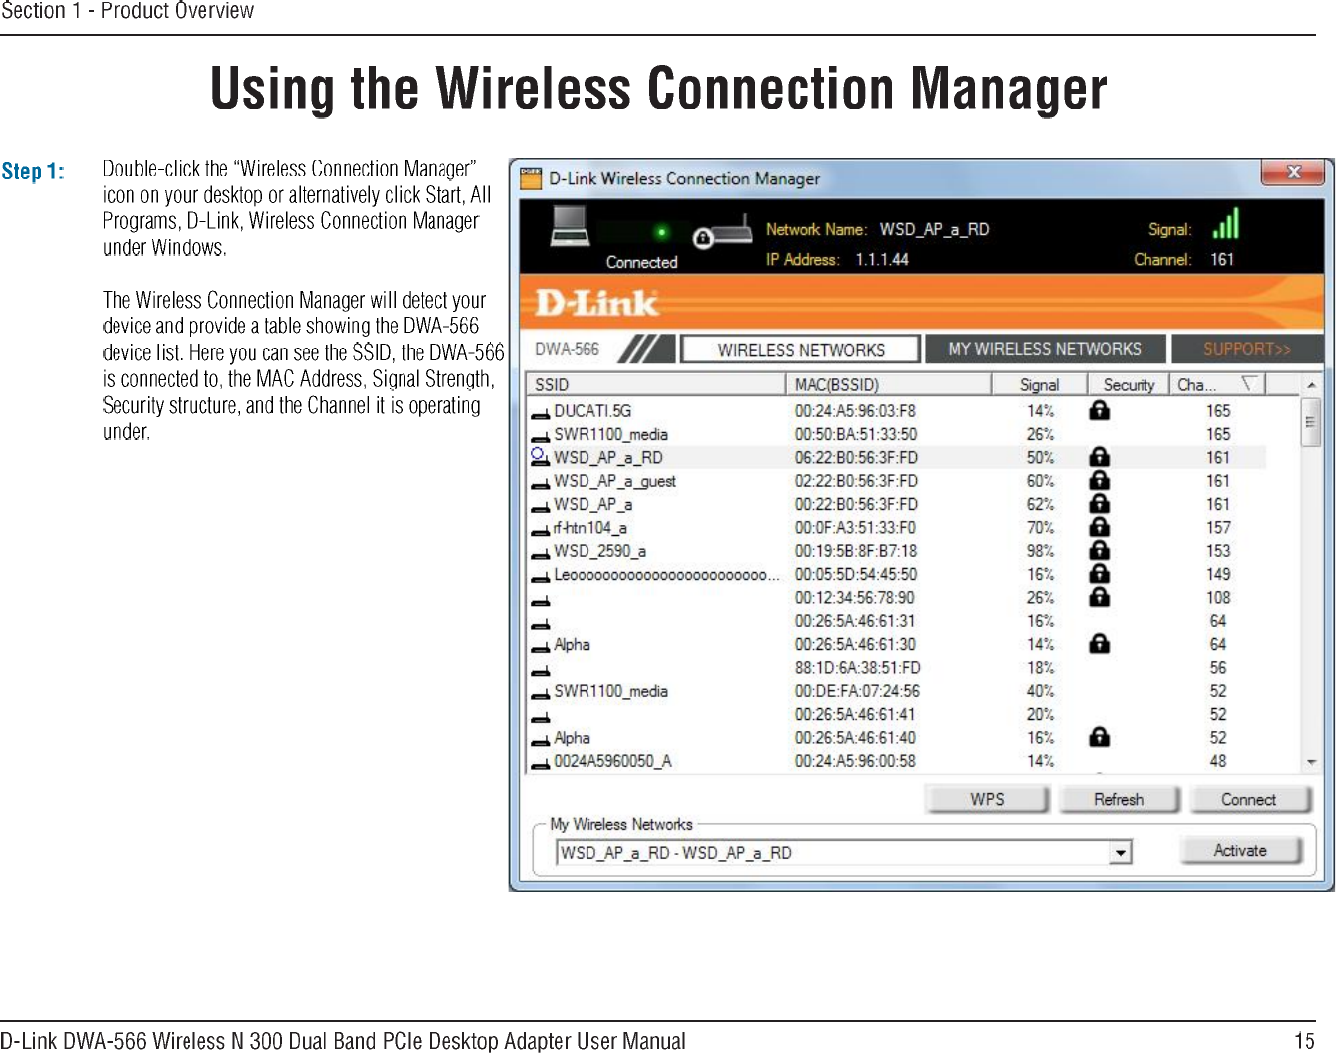Click the secured router icon in header

722,232
